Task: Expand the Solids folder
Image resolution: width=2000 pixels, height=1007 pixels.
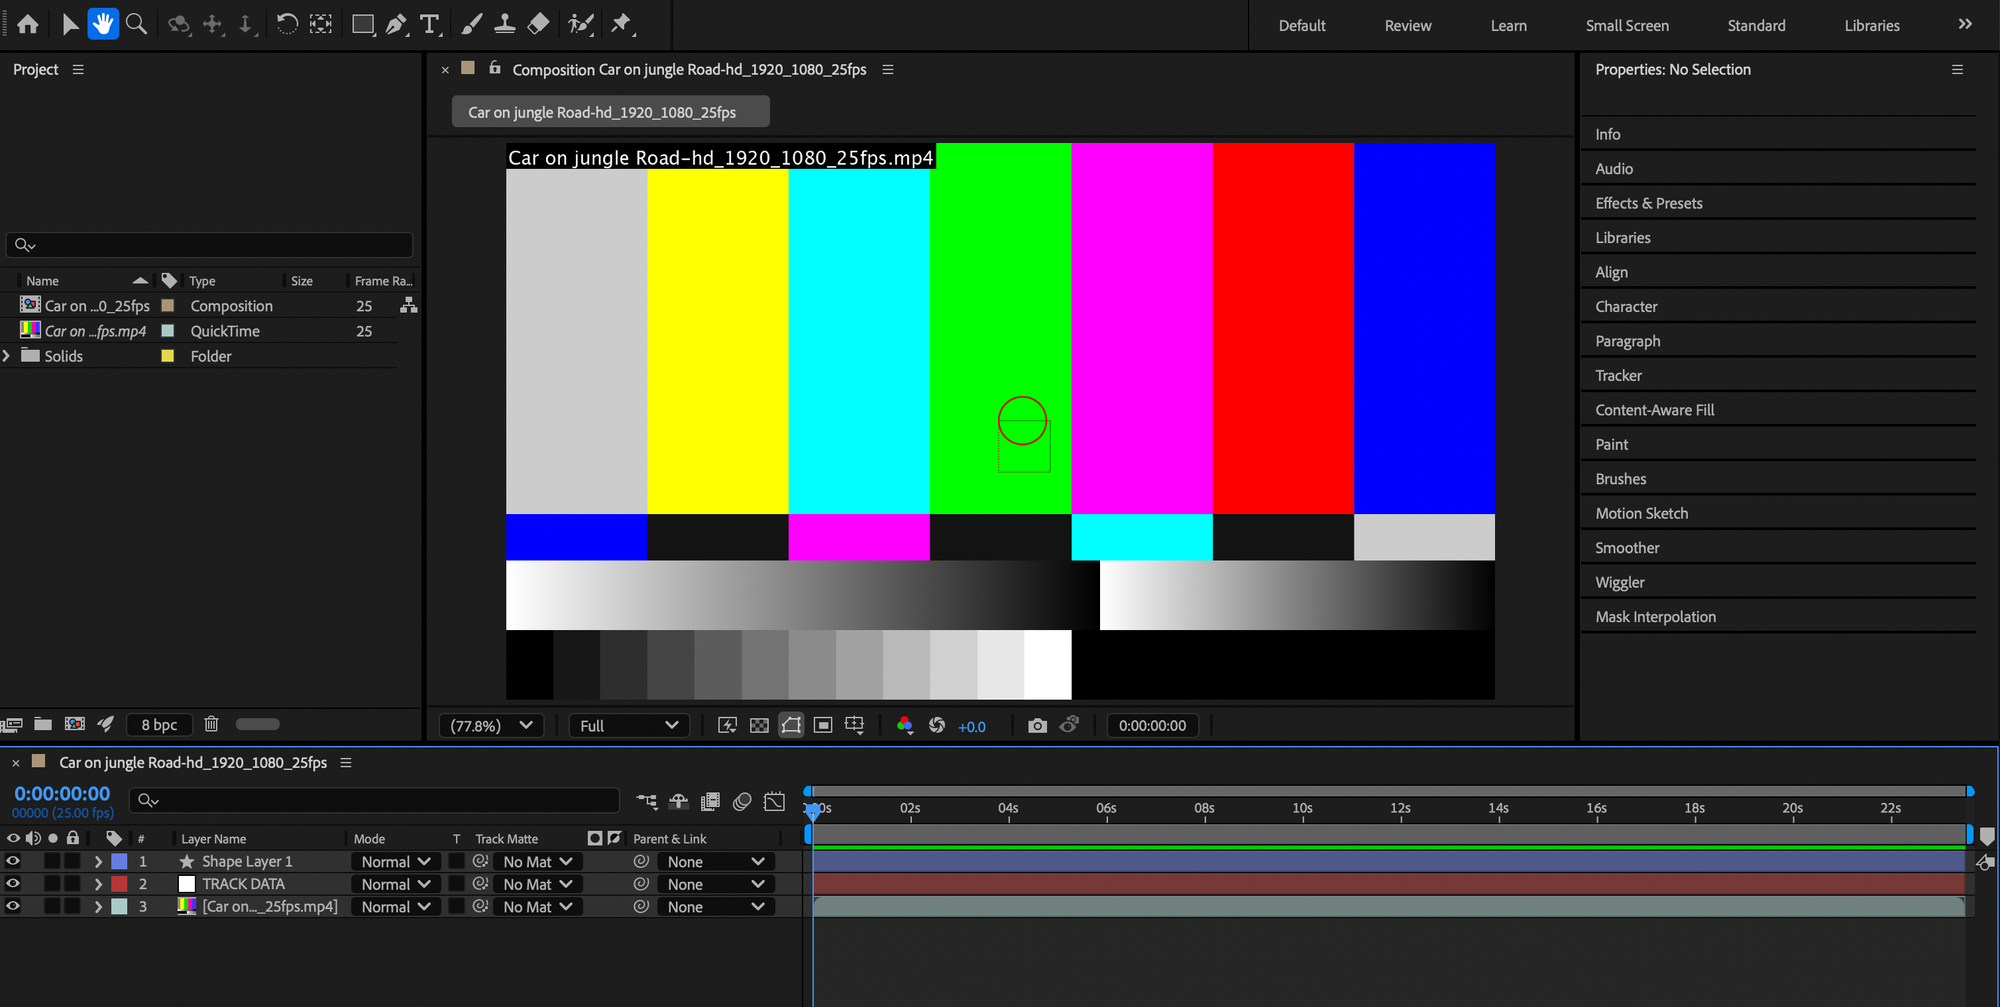Action: [x=7, y=356]
